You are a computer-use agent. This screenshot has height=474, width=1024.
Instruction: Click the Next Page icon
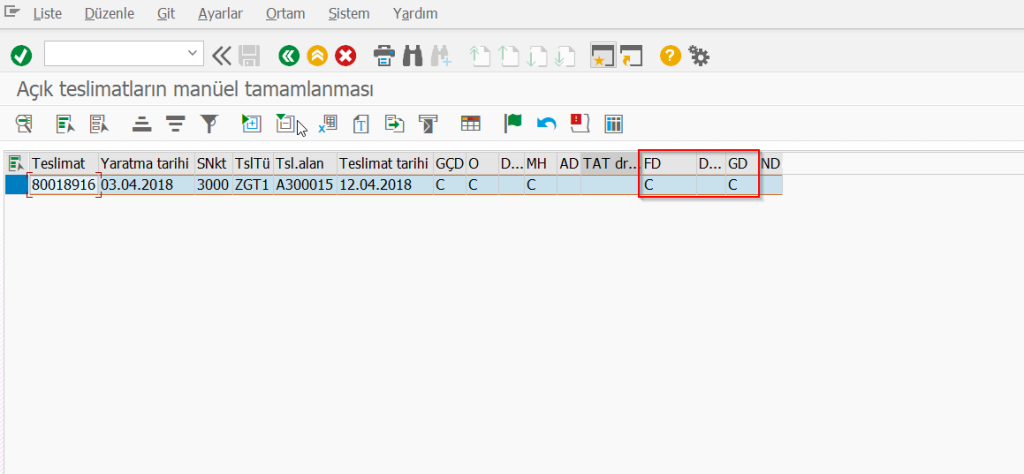[537, 56]
